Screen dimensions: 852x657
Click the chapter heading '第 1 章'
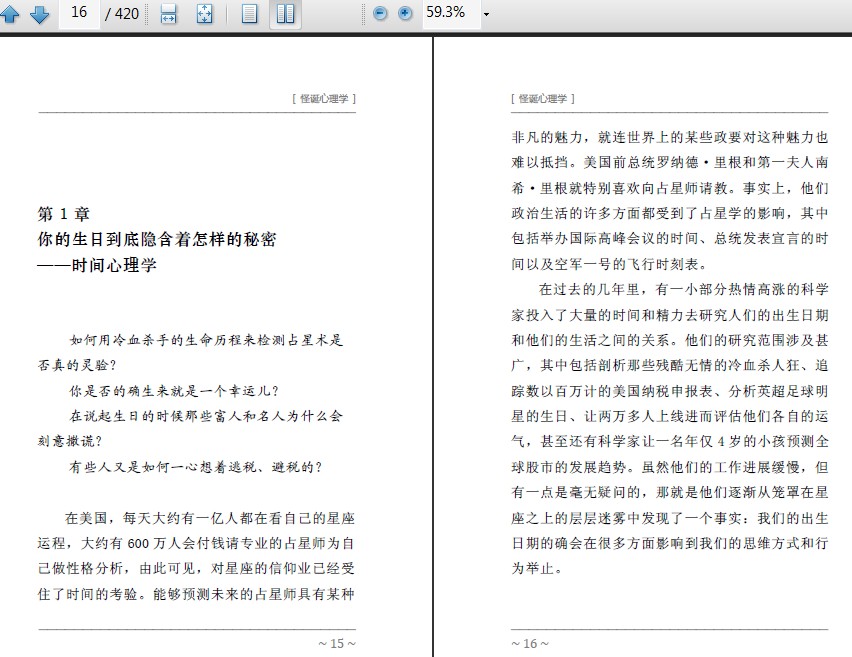(64, 214)
